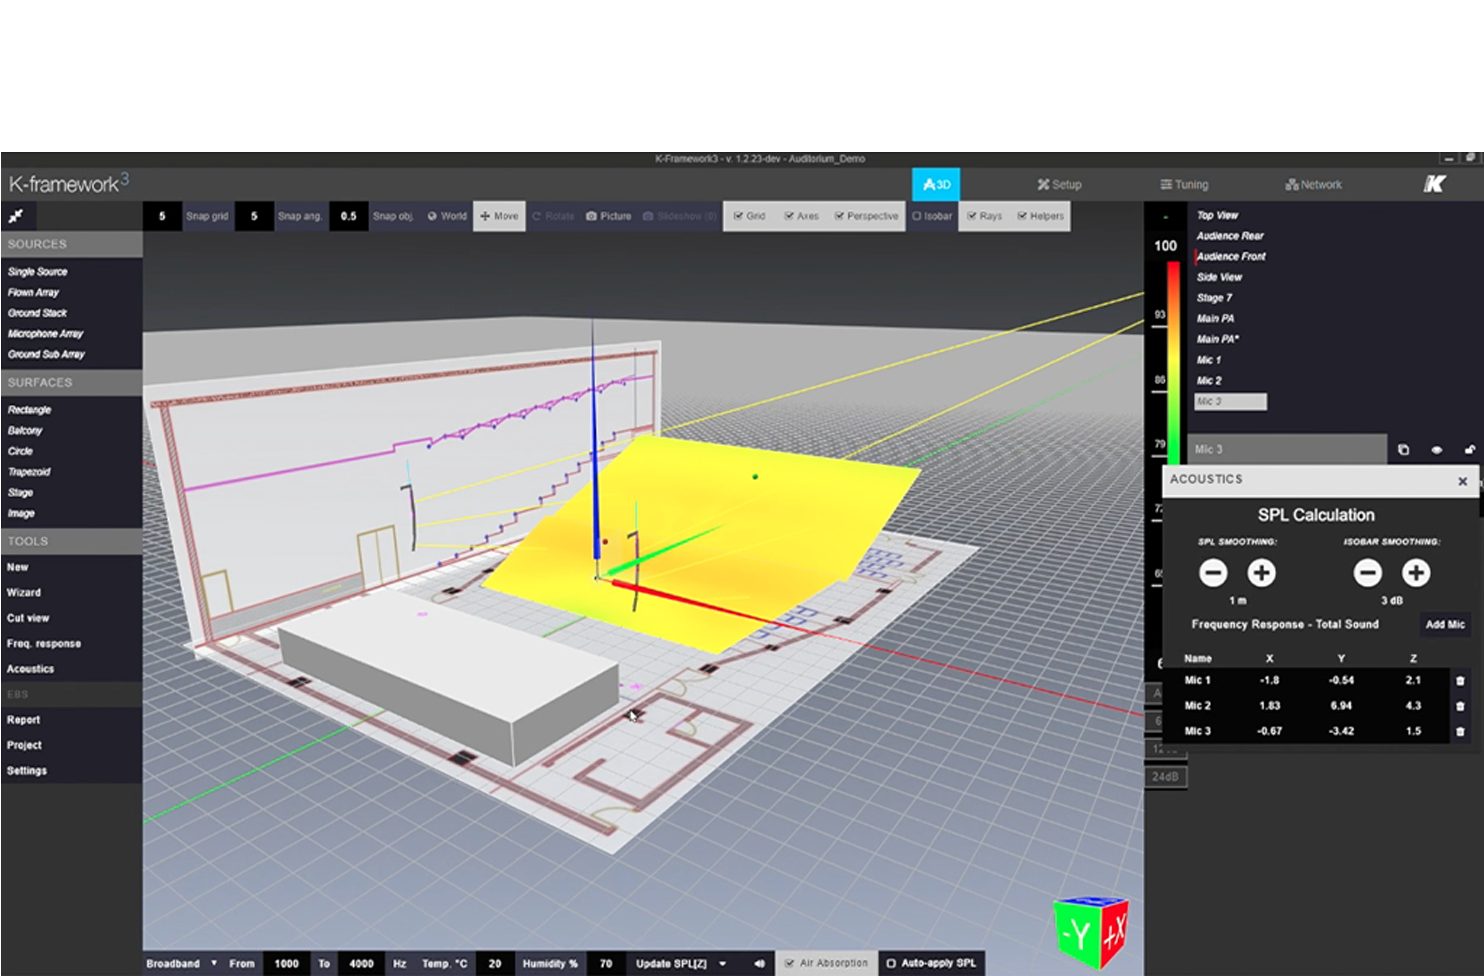Click the Add Mic button
This screenshot has height=976, width=1484.
click(1445, 624)
